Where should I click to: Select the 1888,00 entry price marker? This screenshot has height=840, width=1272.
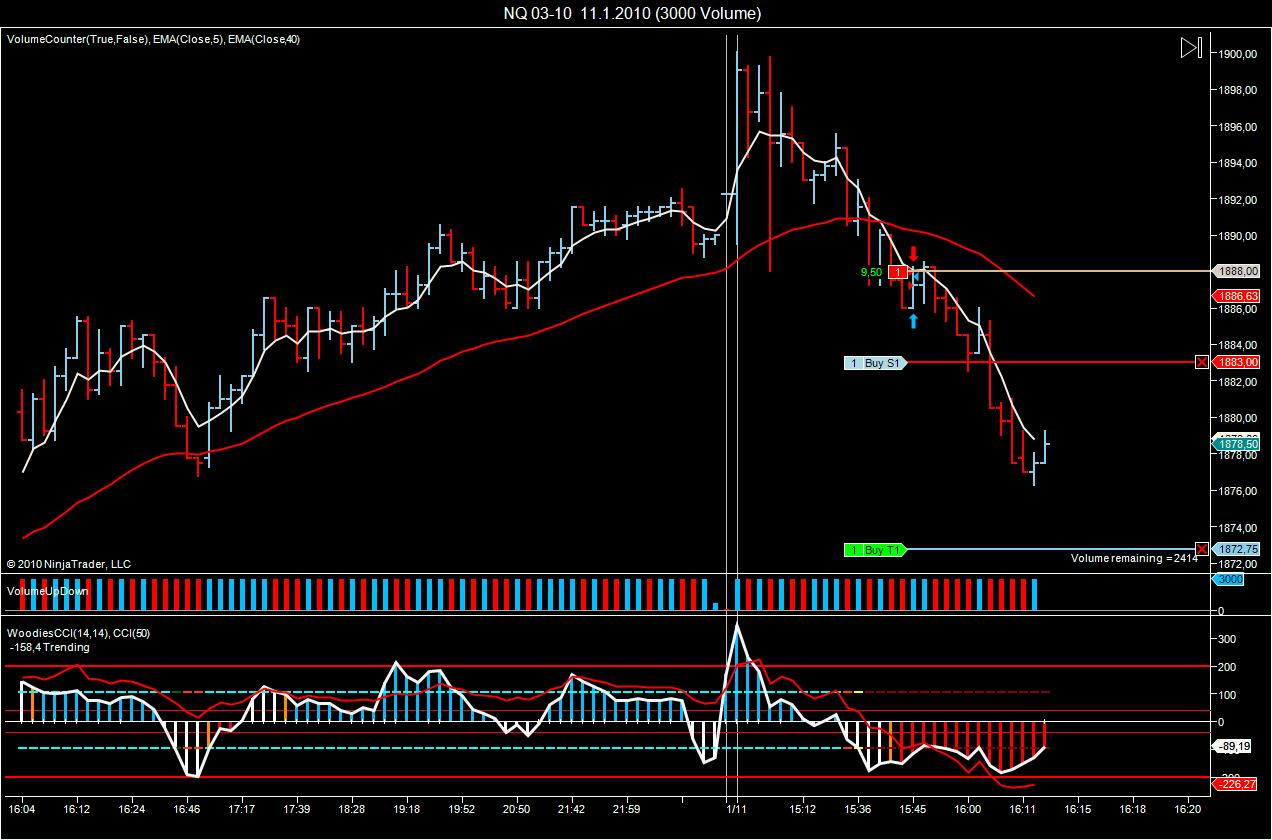(x=1234, y=271)
